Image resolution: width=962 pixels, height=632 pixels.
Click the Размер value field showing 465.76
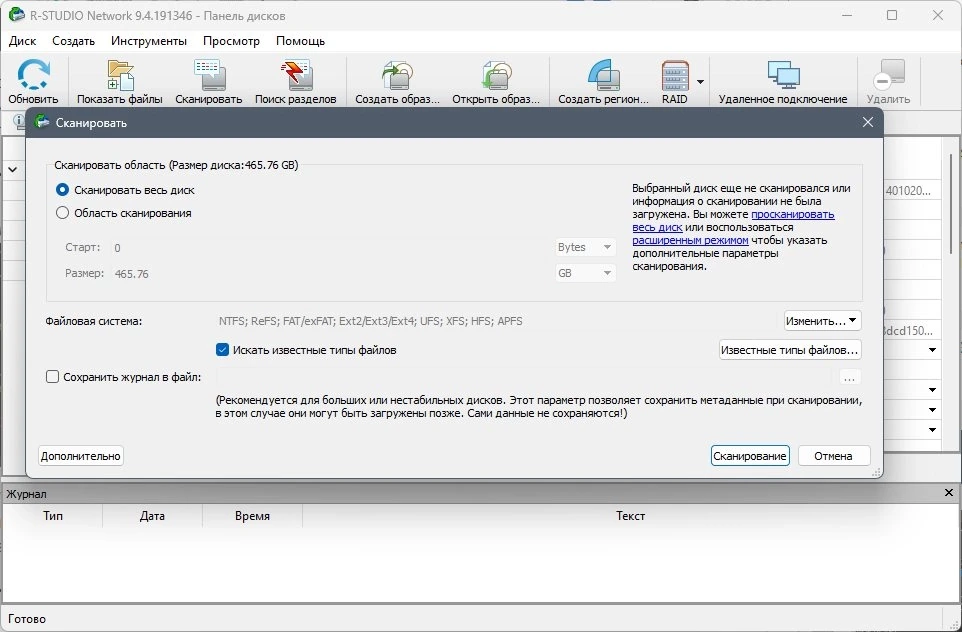(x=331, y=273)
